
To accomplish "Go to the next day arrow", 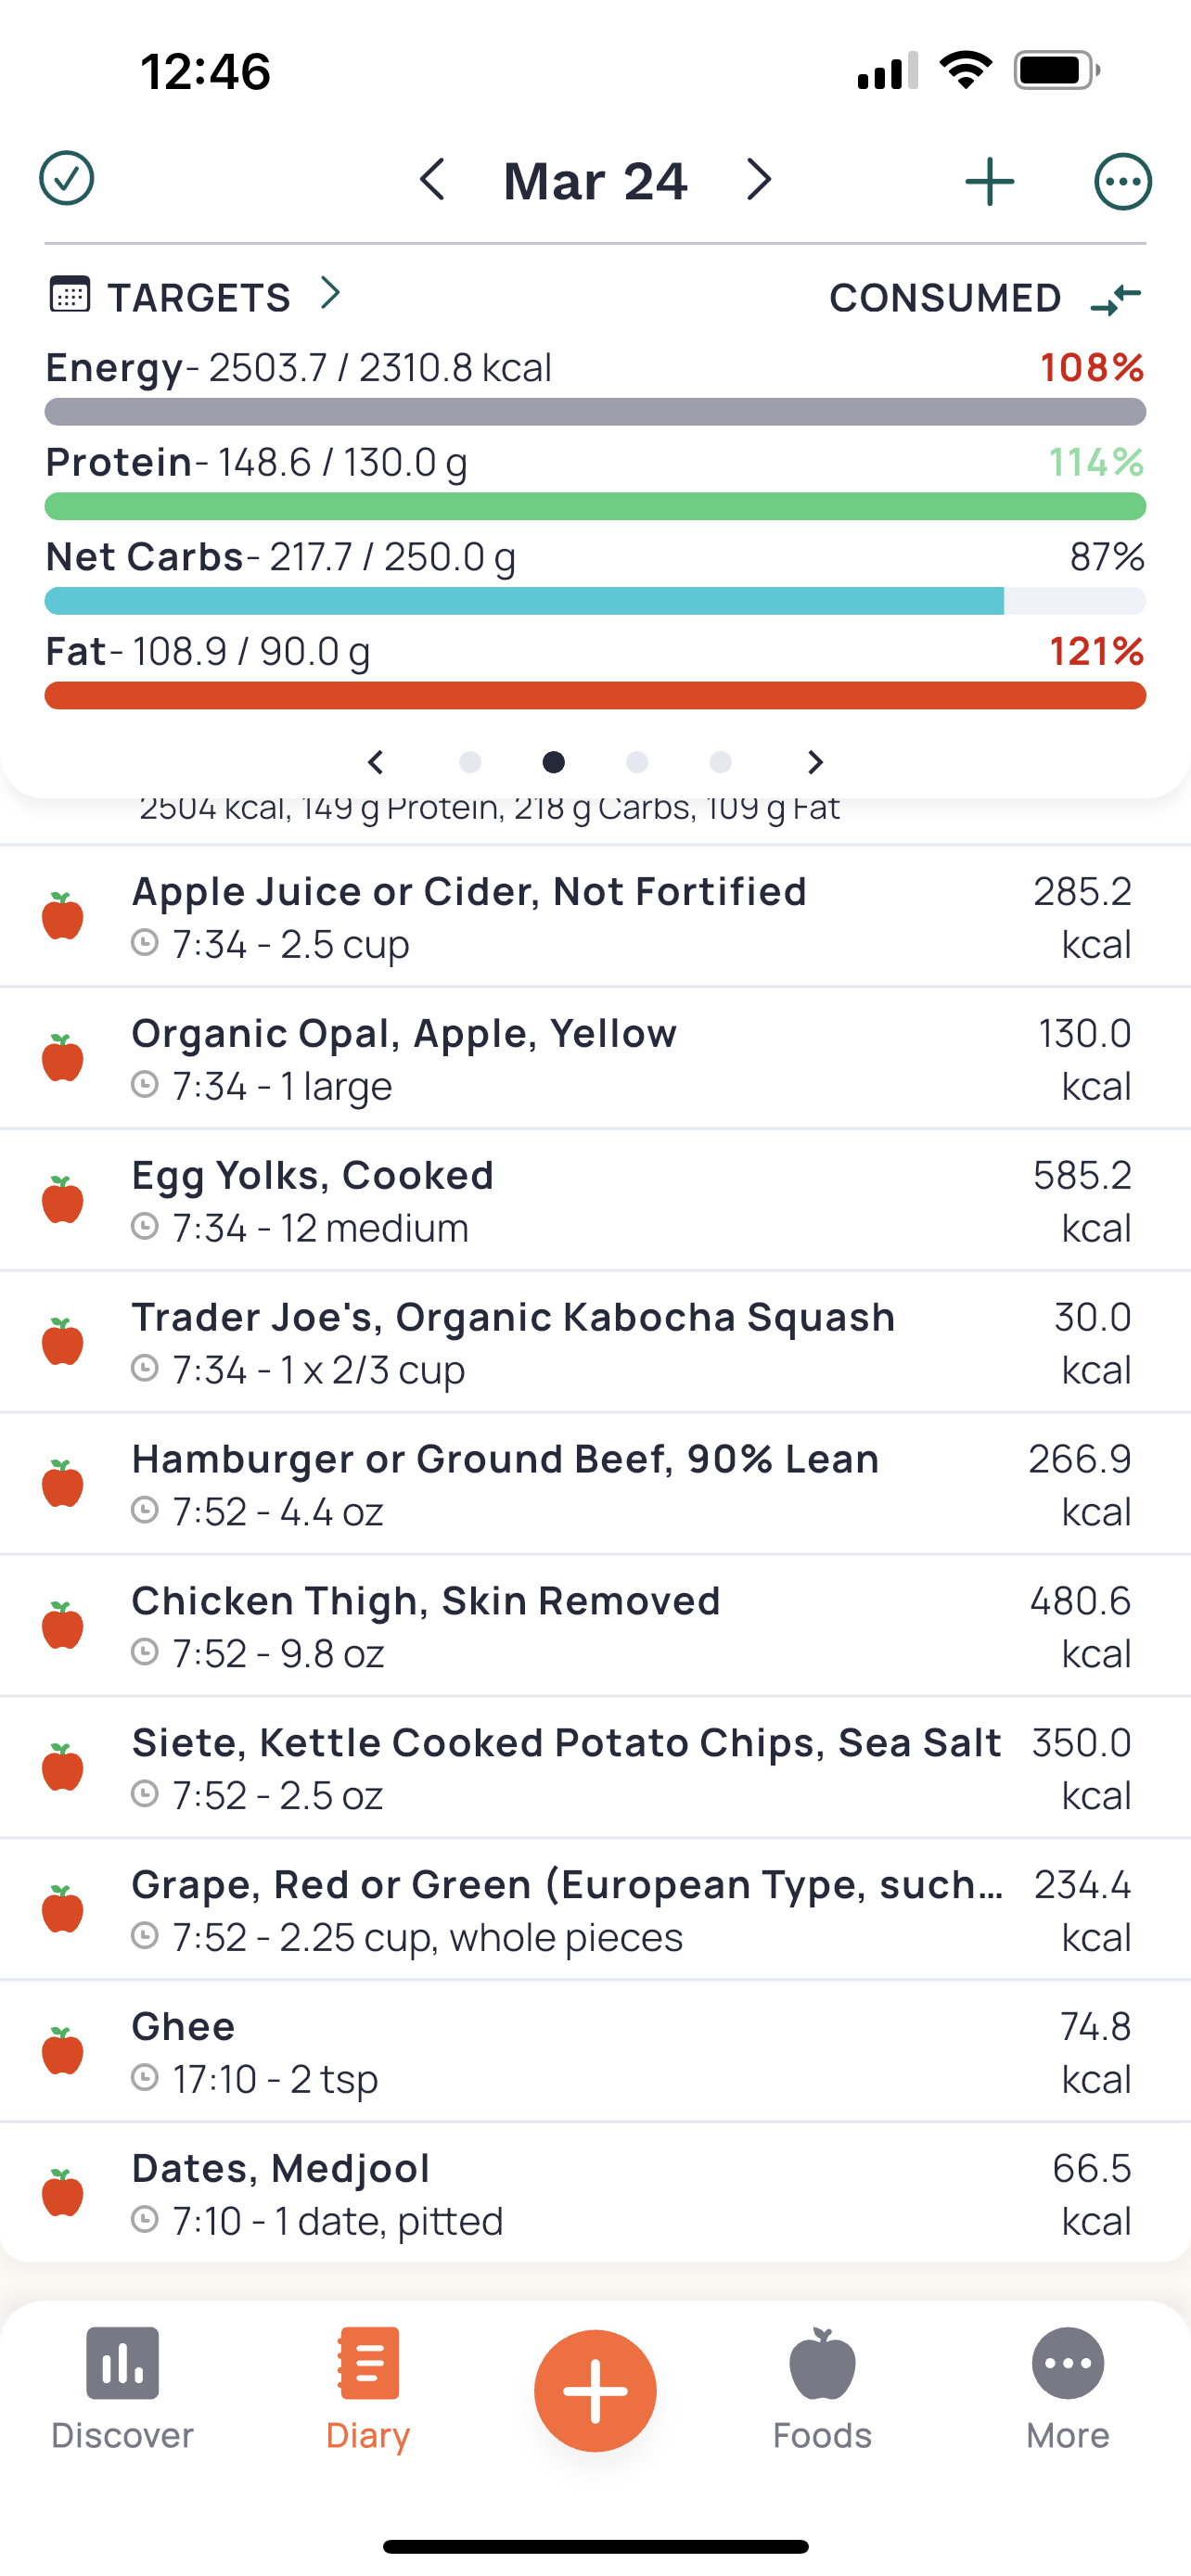I will [759, 180].
